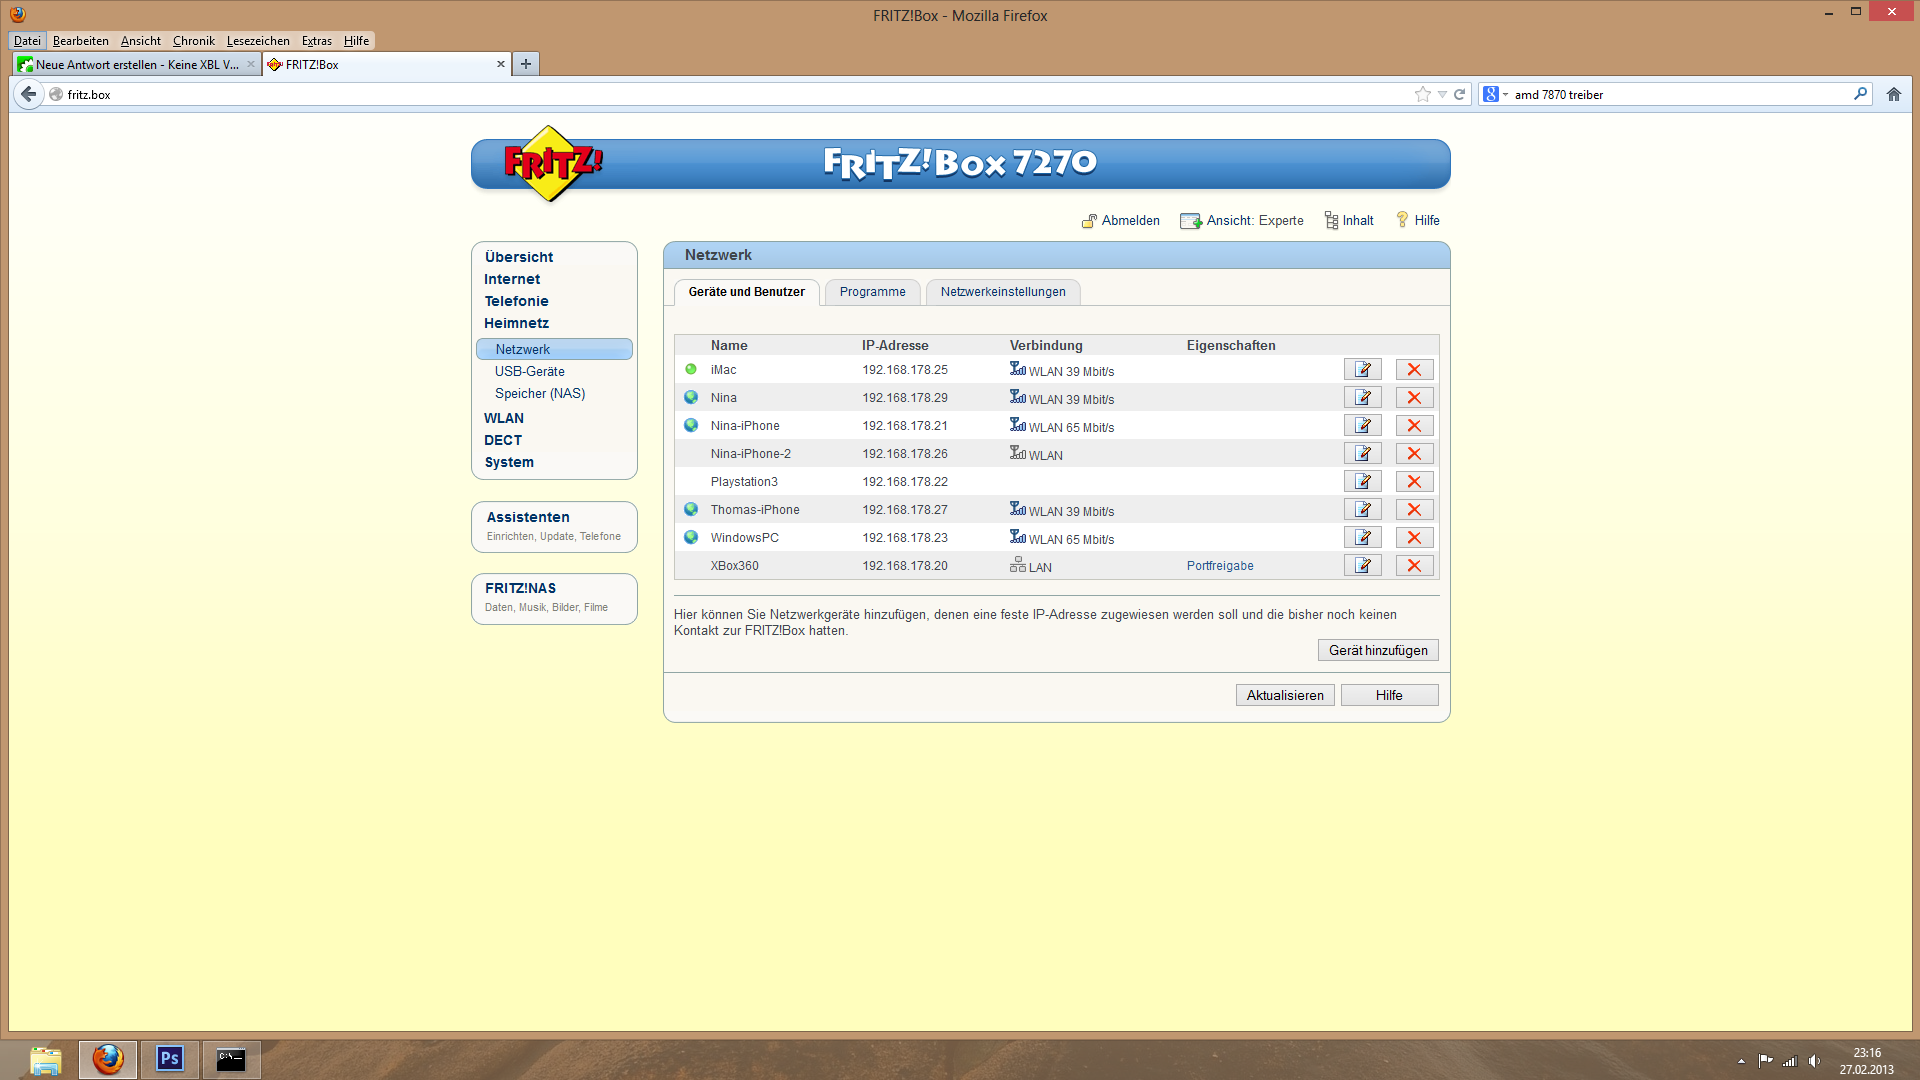Remove the Nina-iPhone-2 device
Image resolution: width=1920 pixels, height=1080 pixels.
click(x=1414, y=454)
